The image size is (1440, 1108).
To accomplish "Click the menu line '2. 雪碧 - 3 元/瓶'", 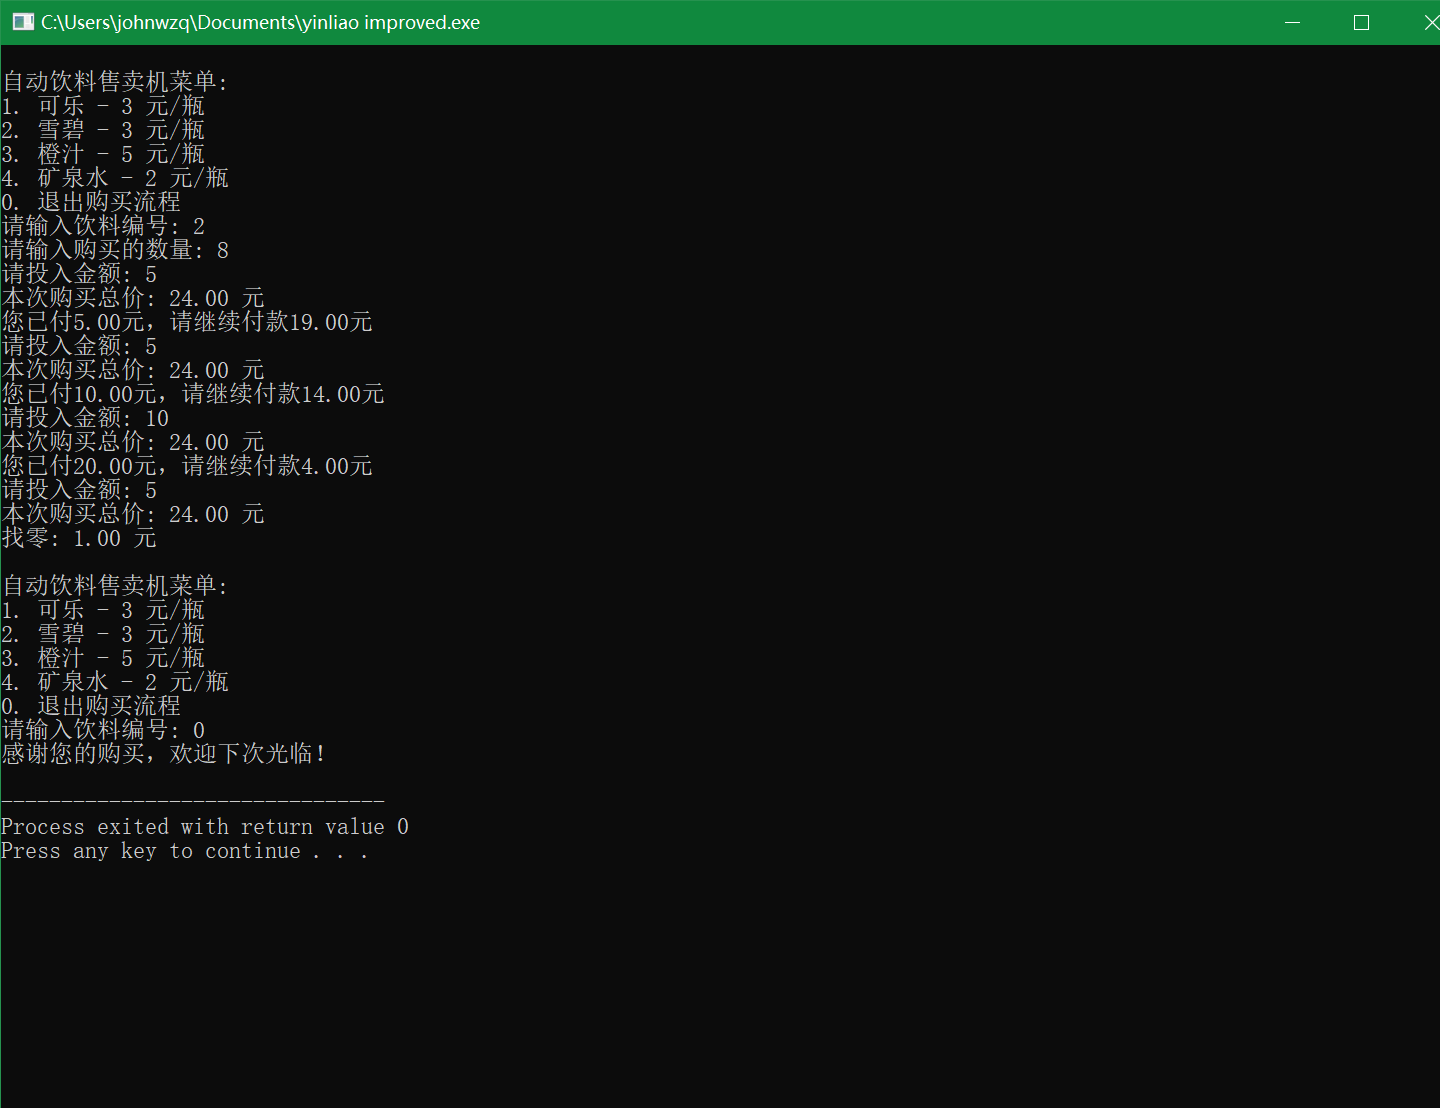I will (x=103, y=129).
